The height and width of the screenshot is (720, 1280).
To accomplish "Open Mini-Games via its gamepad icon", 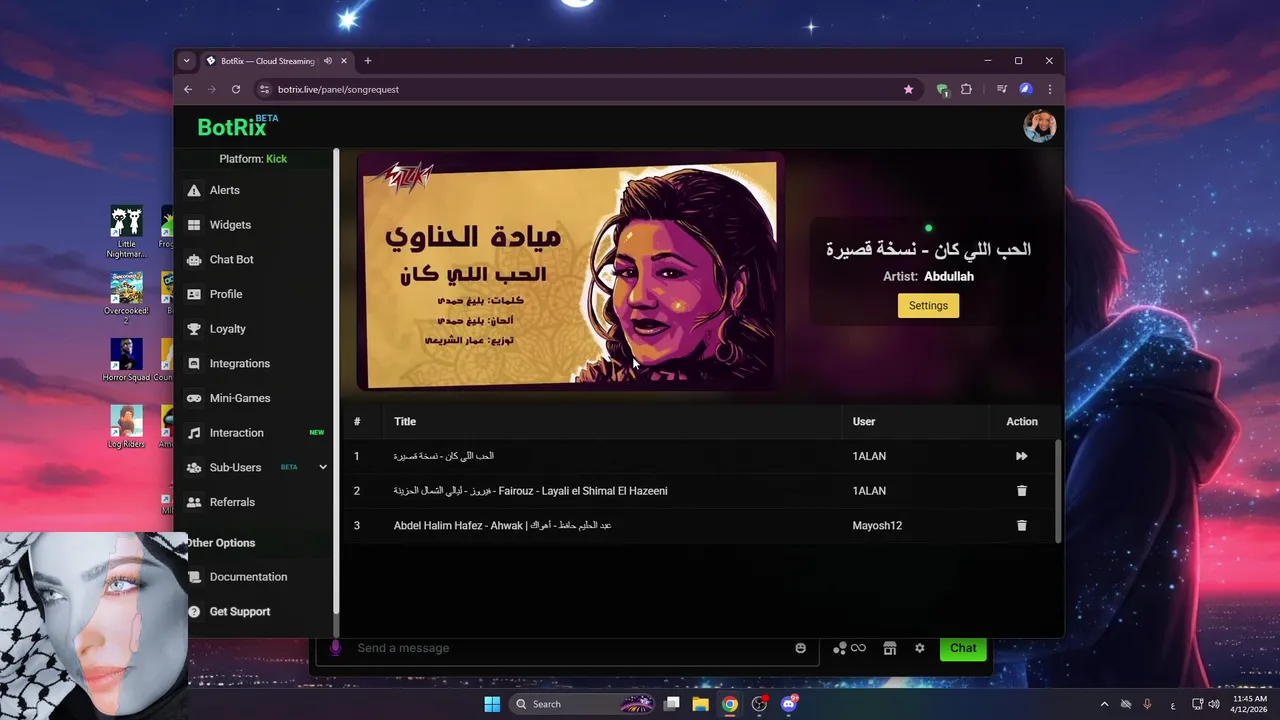I will pos(194,398).
